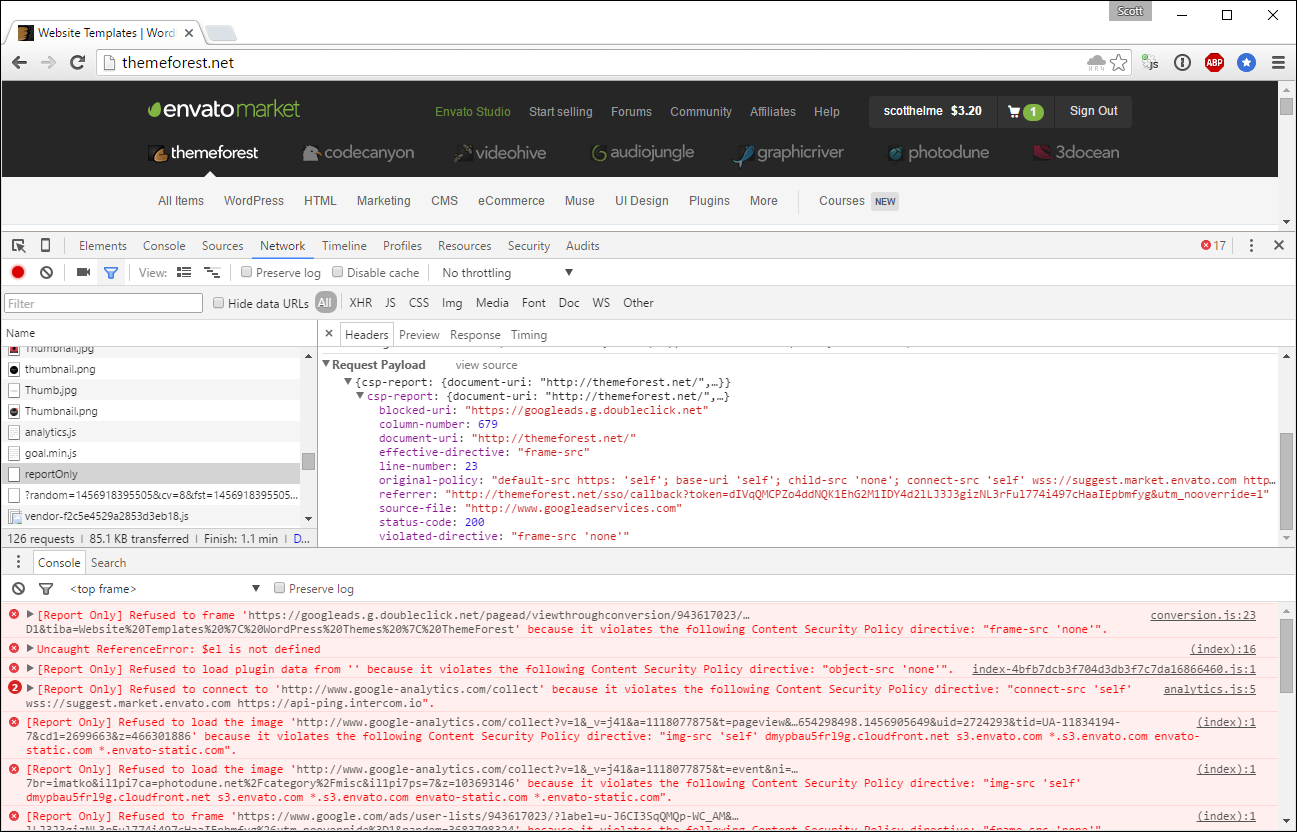This screenshot has height=832, width=1297.
Task: Collapse the csp-report object in Request Payload
Action: coord(360,394)
